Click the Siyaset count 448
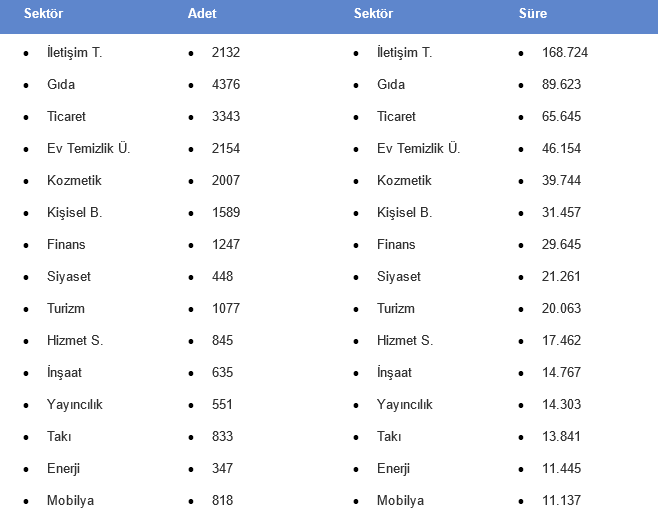 (x=222, y=276)
